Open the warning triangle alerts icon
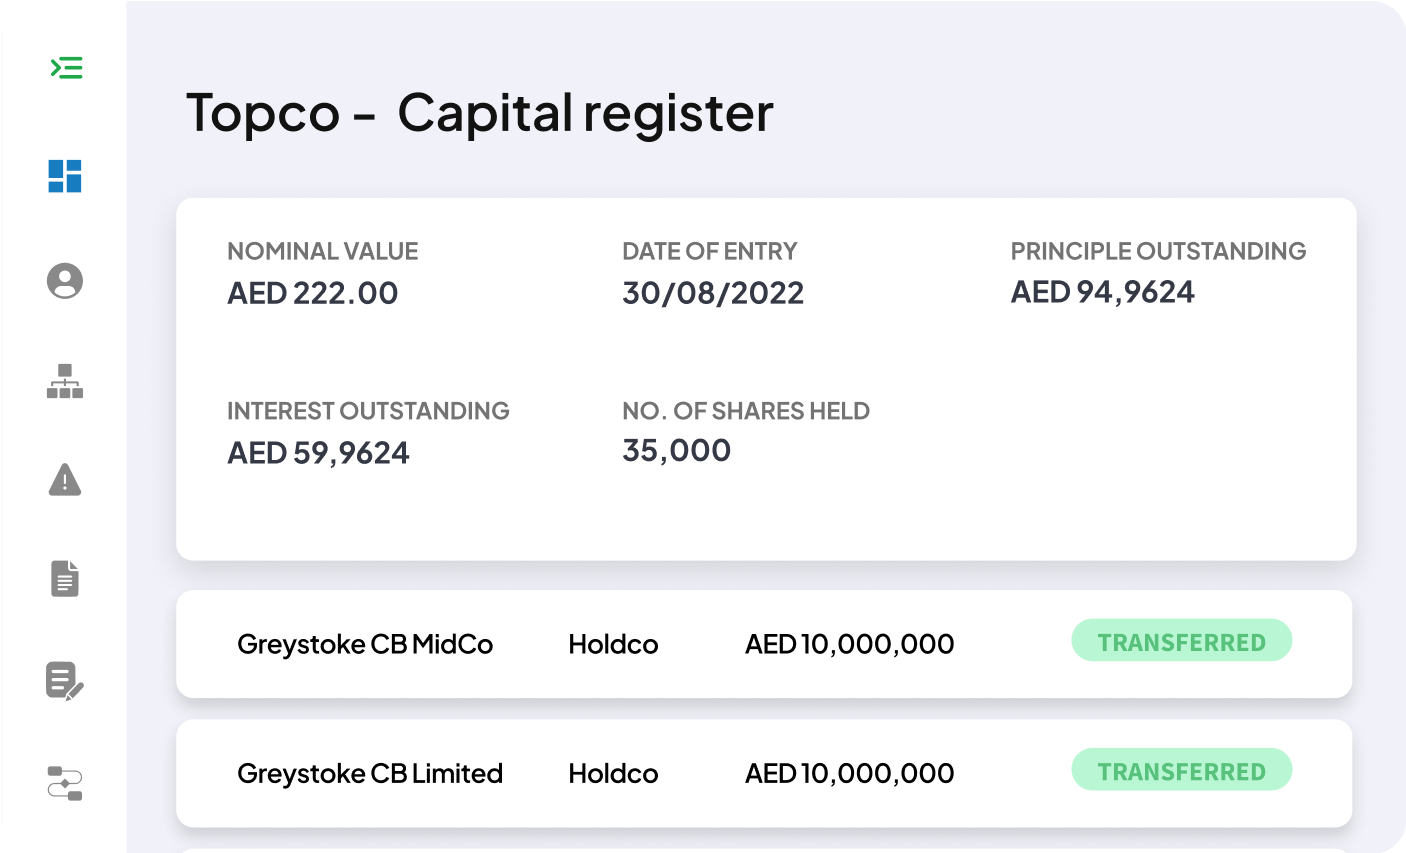This screenshot has height=853, width=1406. [x=65, y=480]
